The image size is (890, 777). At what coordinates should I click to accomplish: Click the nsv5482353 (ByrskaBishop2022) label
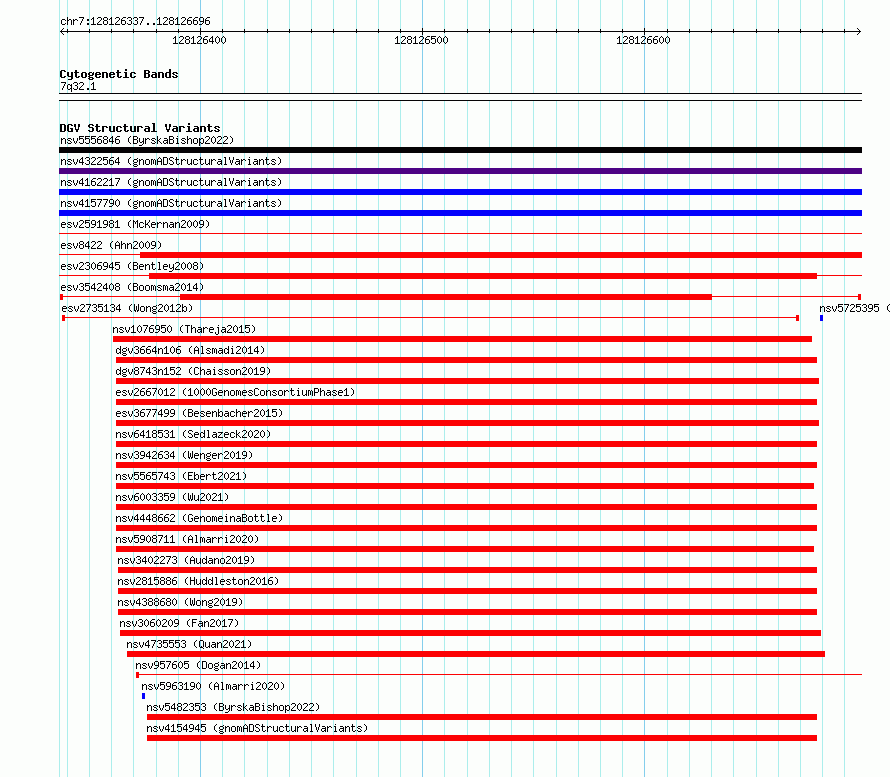tap(233, 707)
